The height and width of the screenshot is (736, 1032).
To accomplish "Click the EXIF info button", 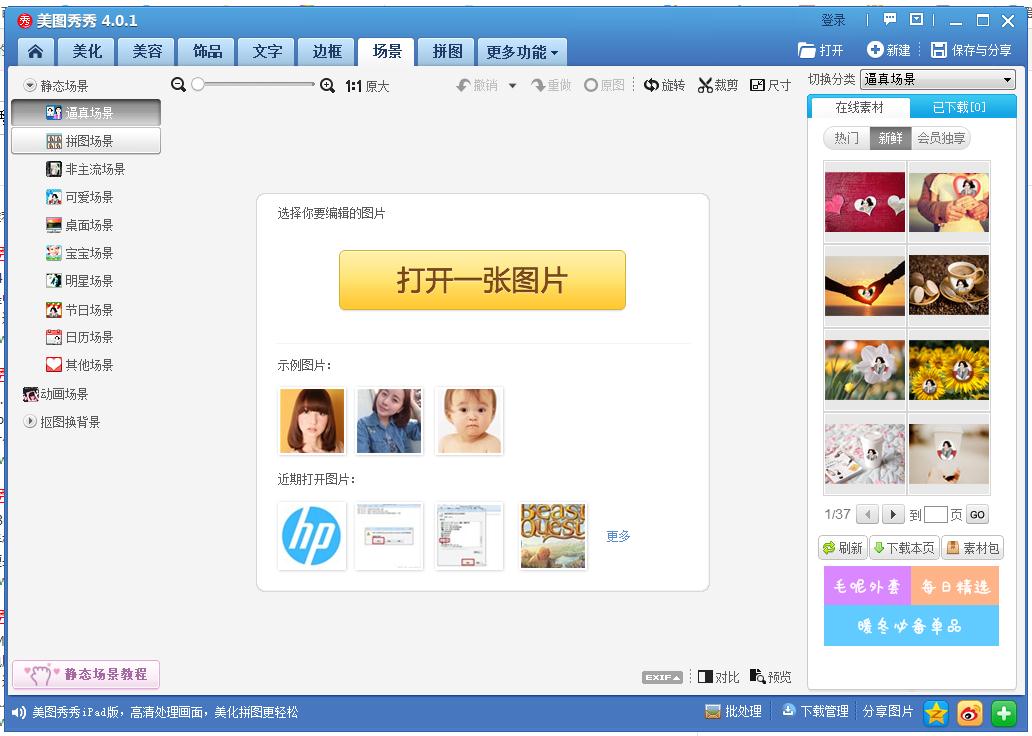I will (x=662, y=677).
